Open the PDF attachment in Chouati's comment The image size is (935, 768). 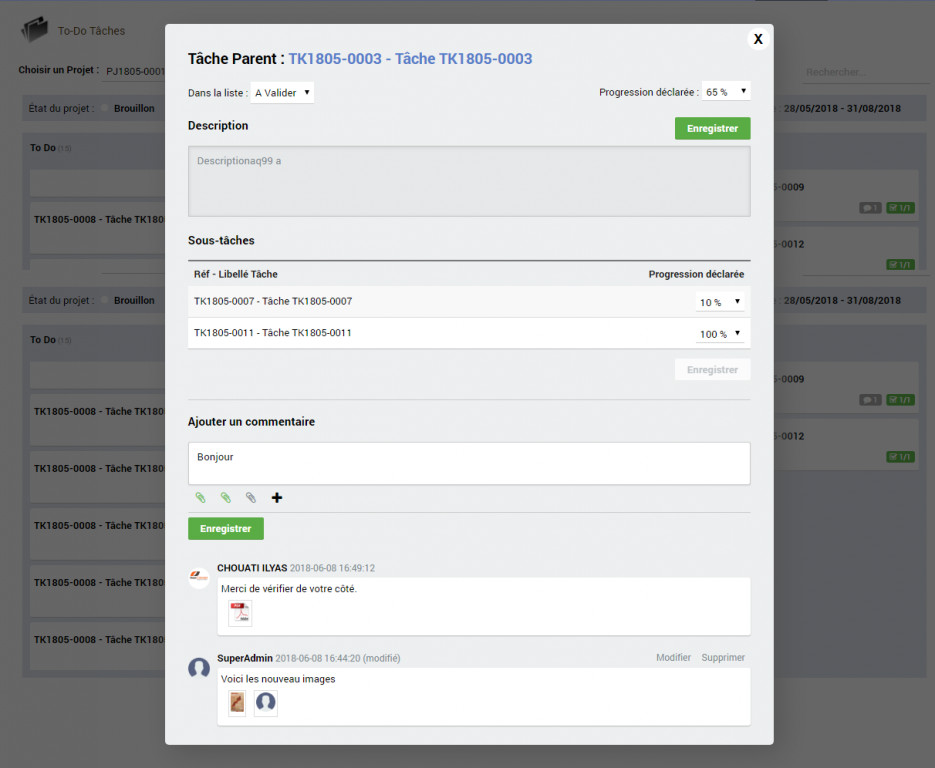click(240, 613)
